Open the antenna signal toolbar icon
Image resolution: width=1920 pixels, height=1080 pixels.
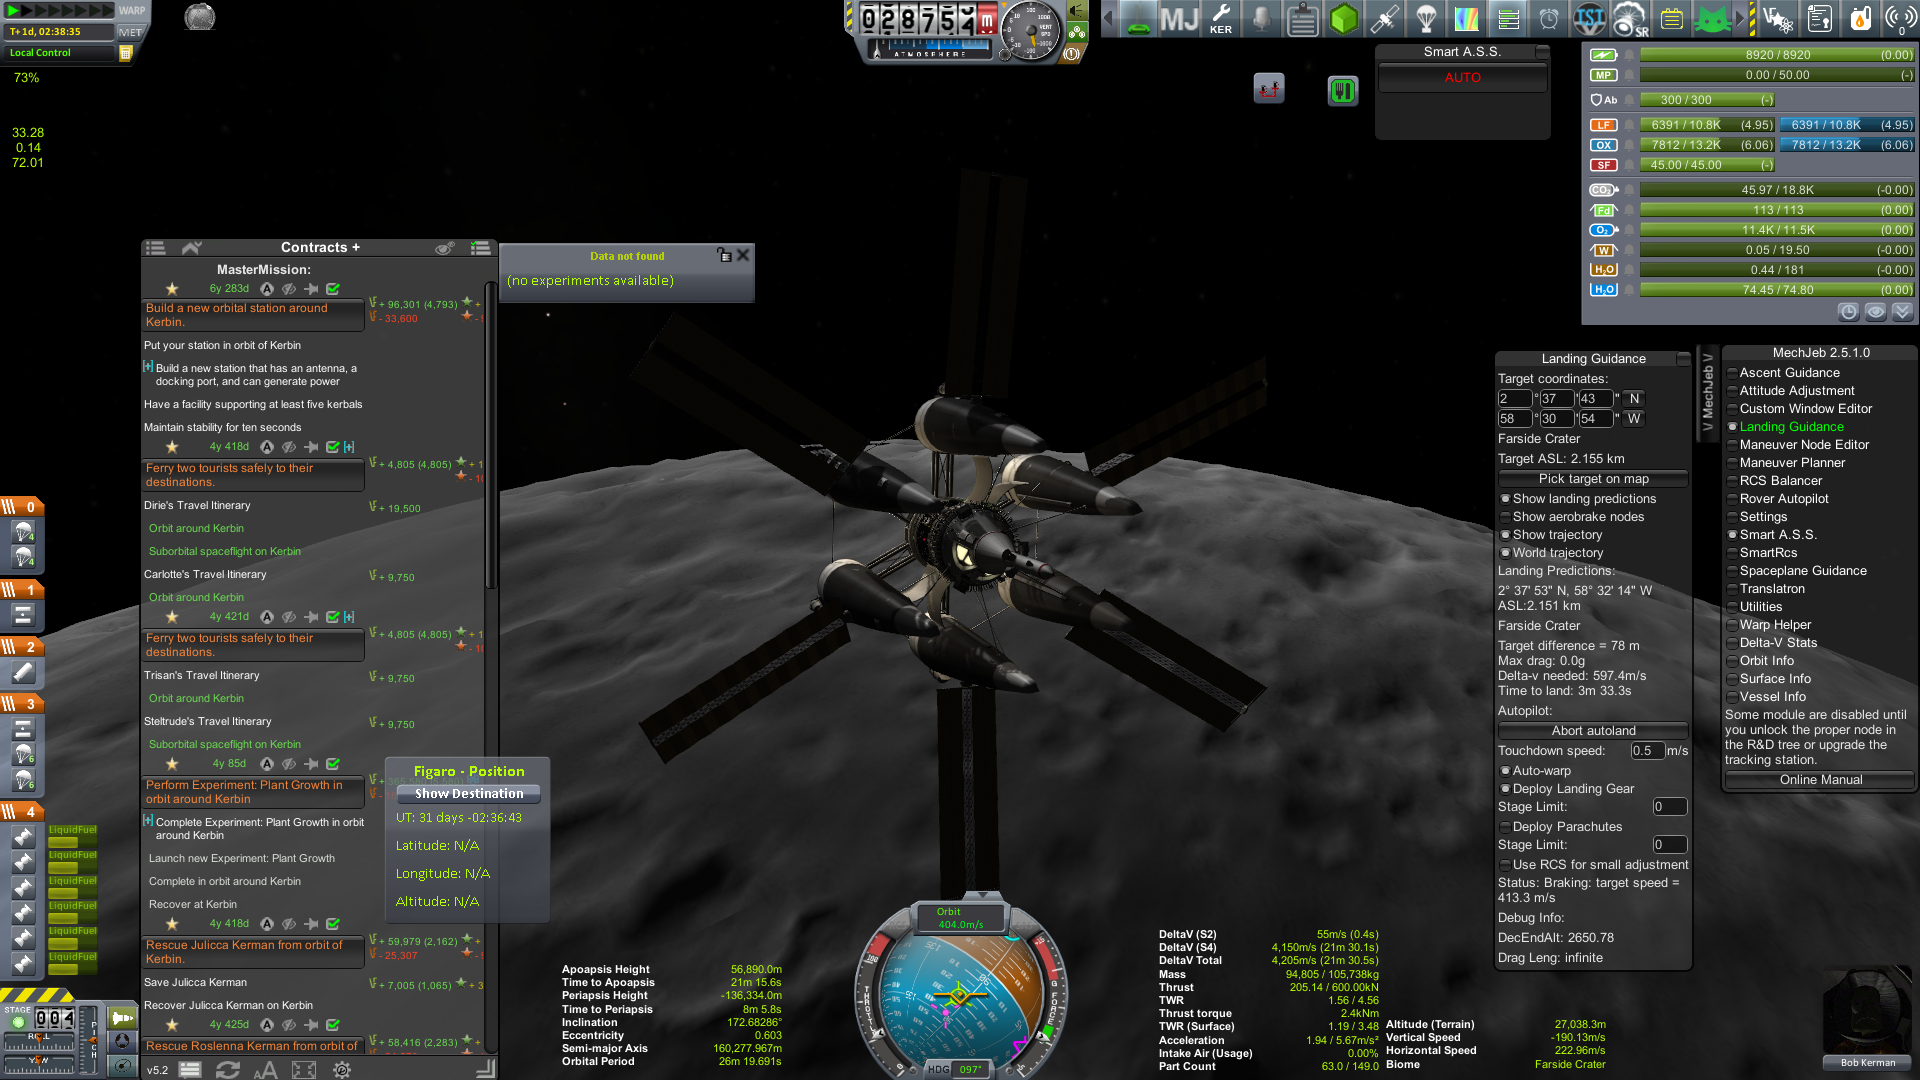click(x=1900, y=19)
